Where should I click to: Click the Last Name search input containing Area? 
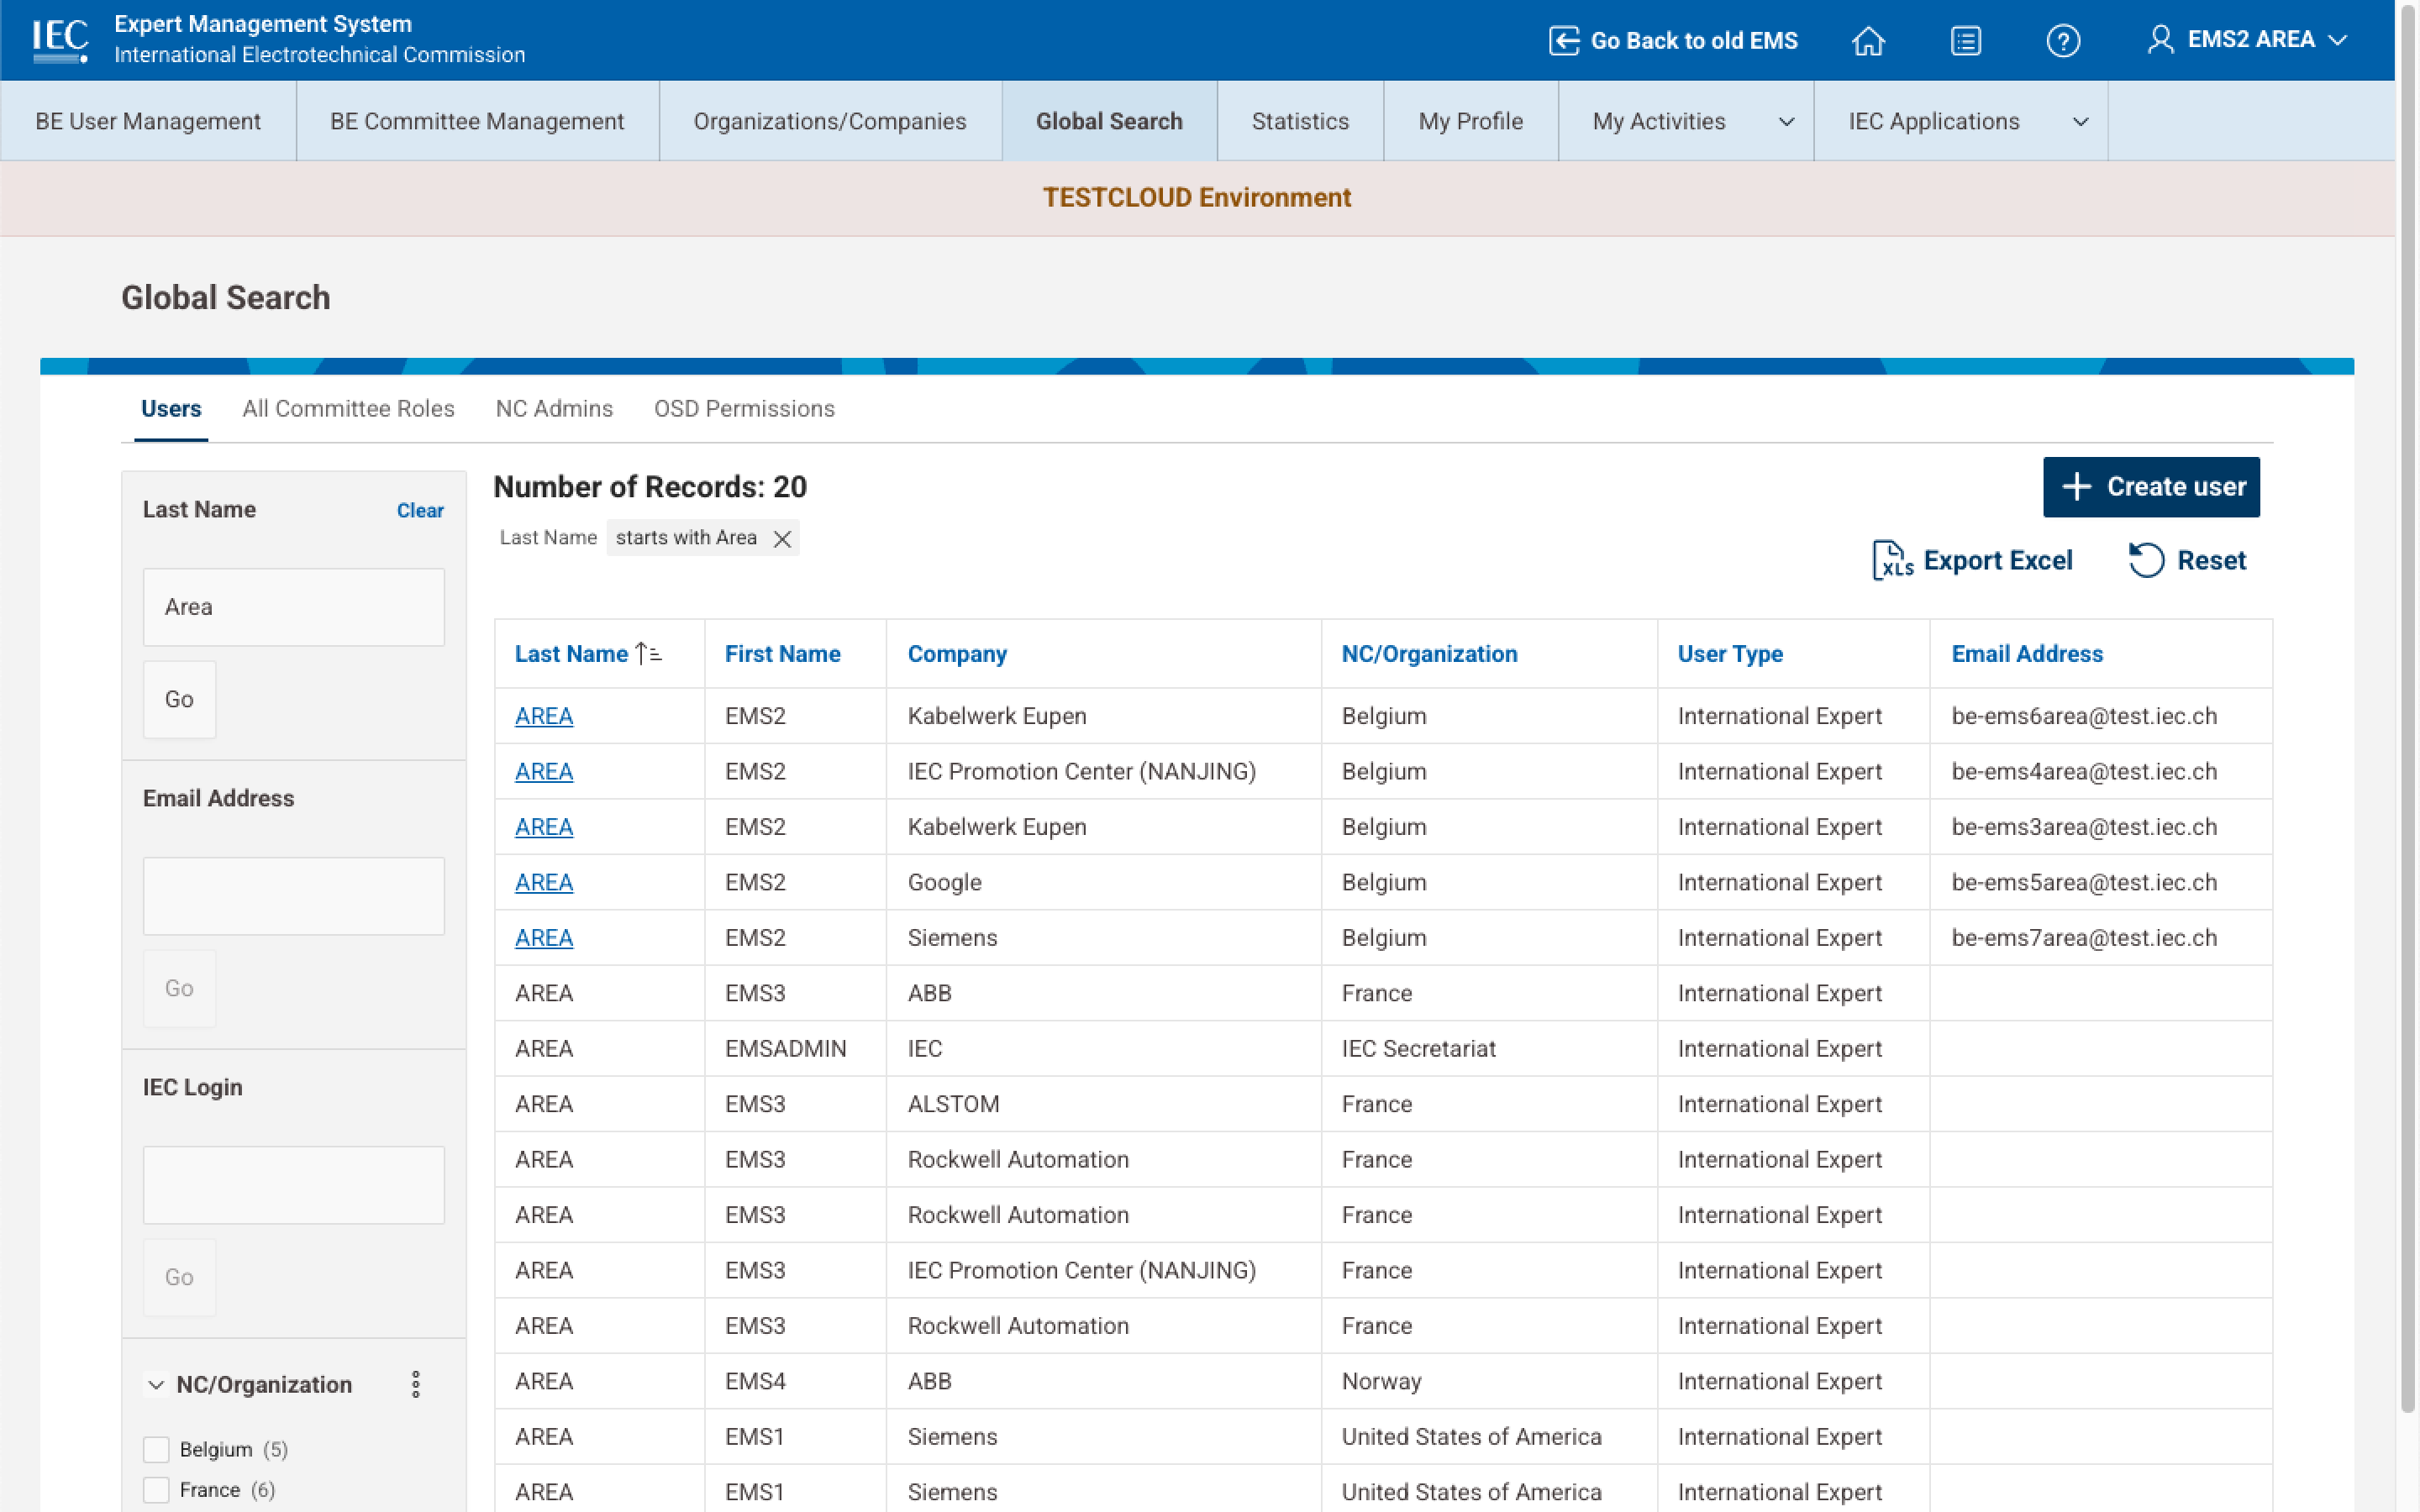point(293,606)
